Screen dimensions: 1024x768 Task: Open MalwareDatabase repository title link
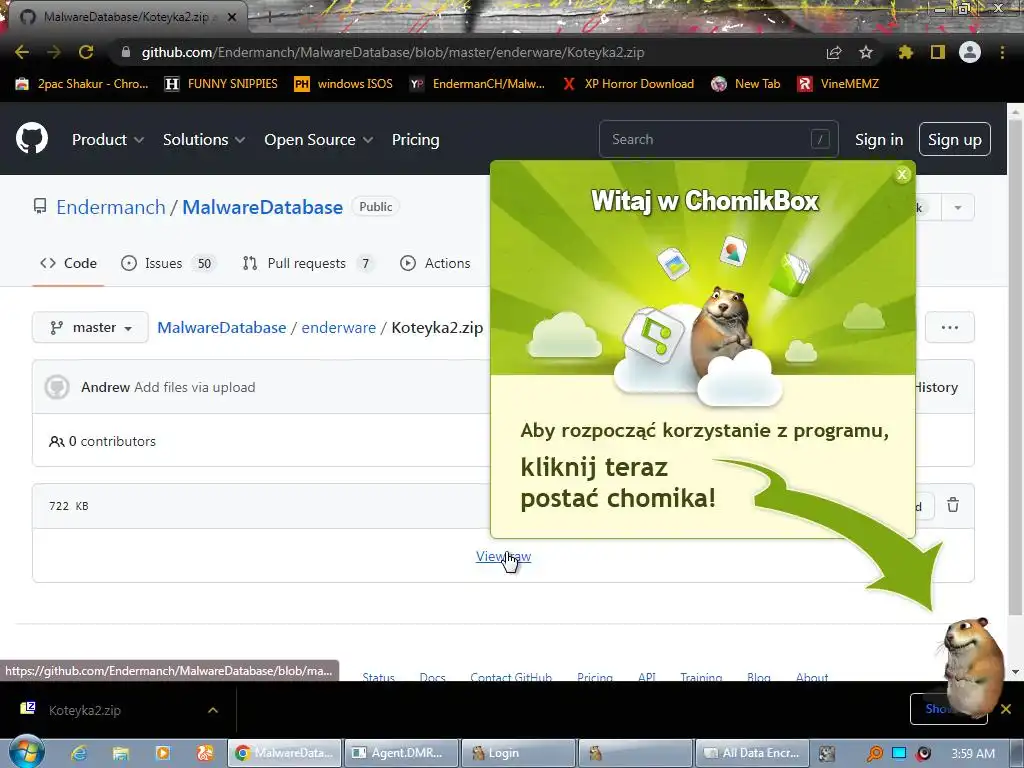coord(263,207)
